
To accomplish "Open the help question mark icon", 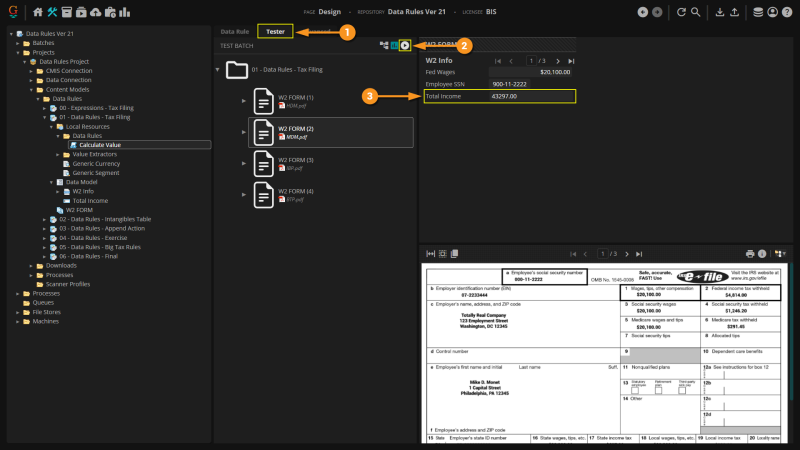I will click(x=787, y=12).
